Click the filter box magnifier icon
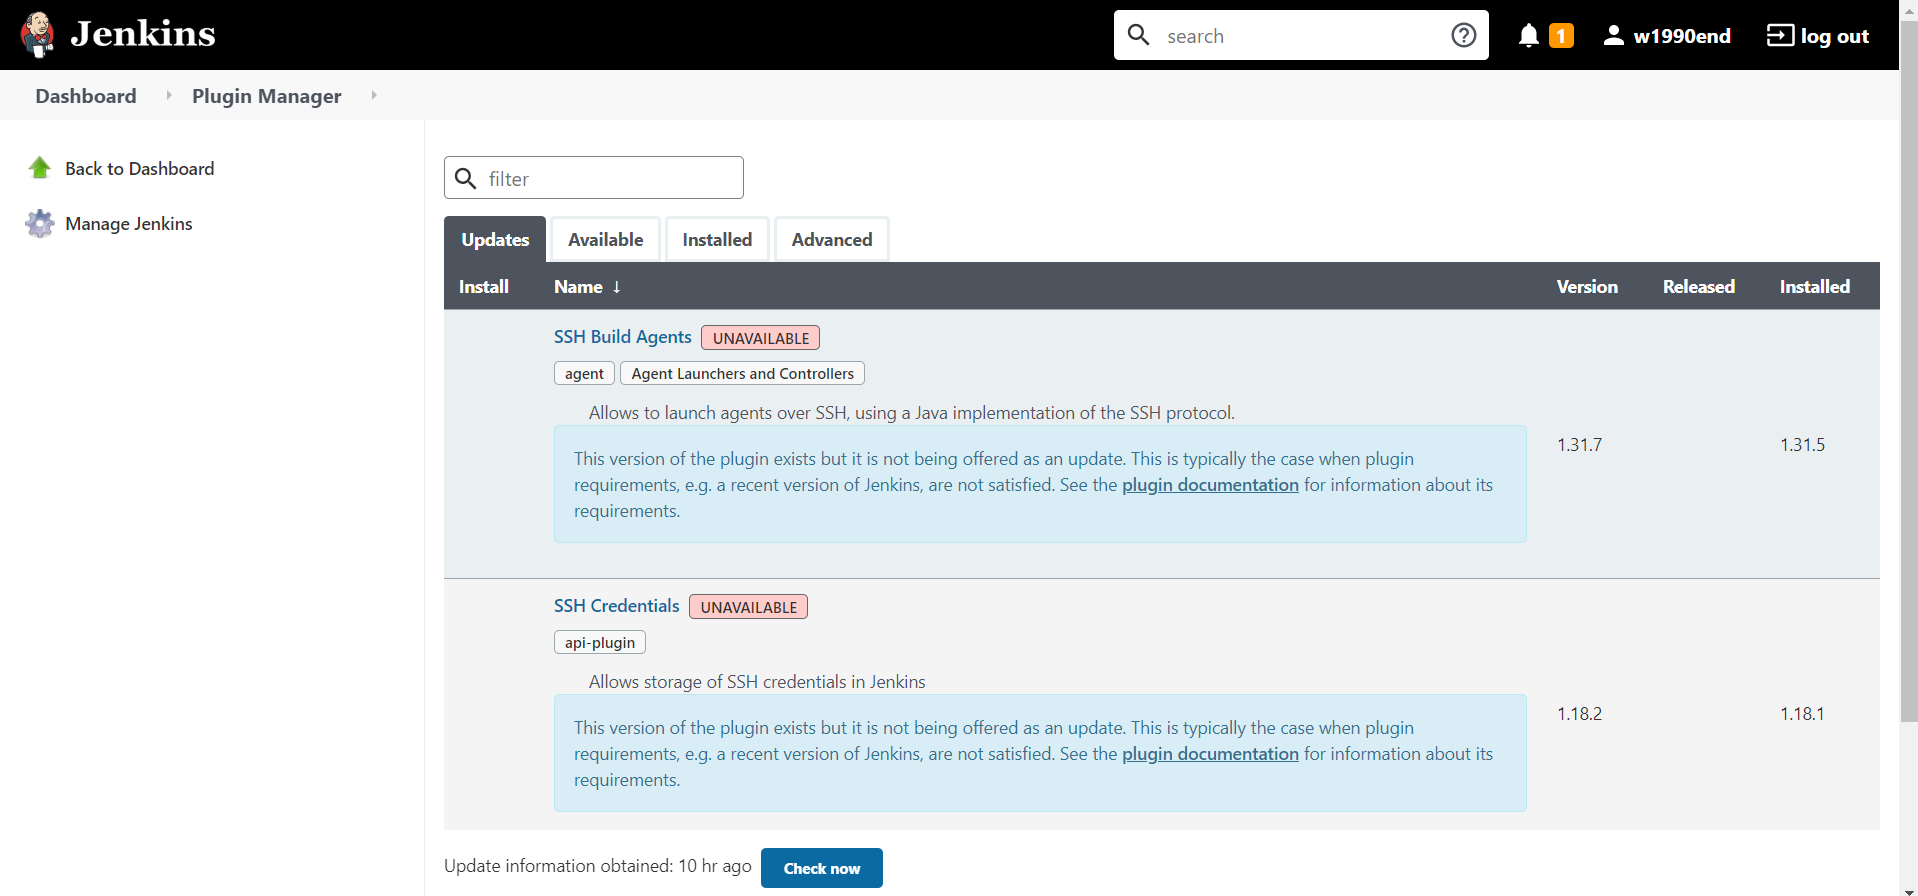The height and width of the screenshot is (896, 1918). coord(465,178)
